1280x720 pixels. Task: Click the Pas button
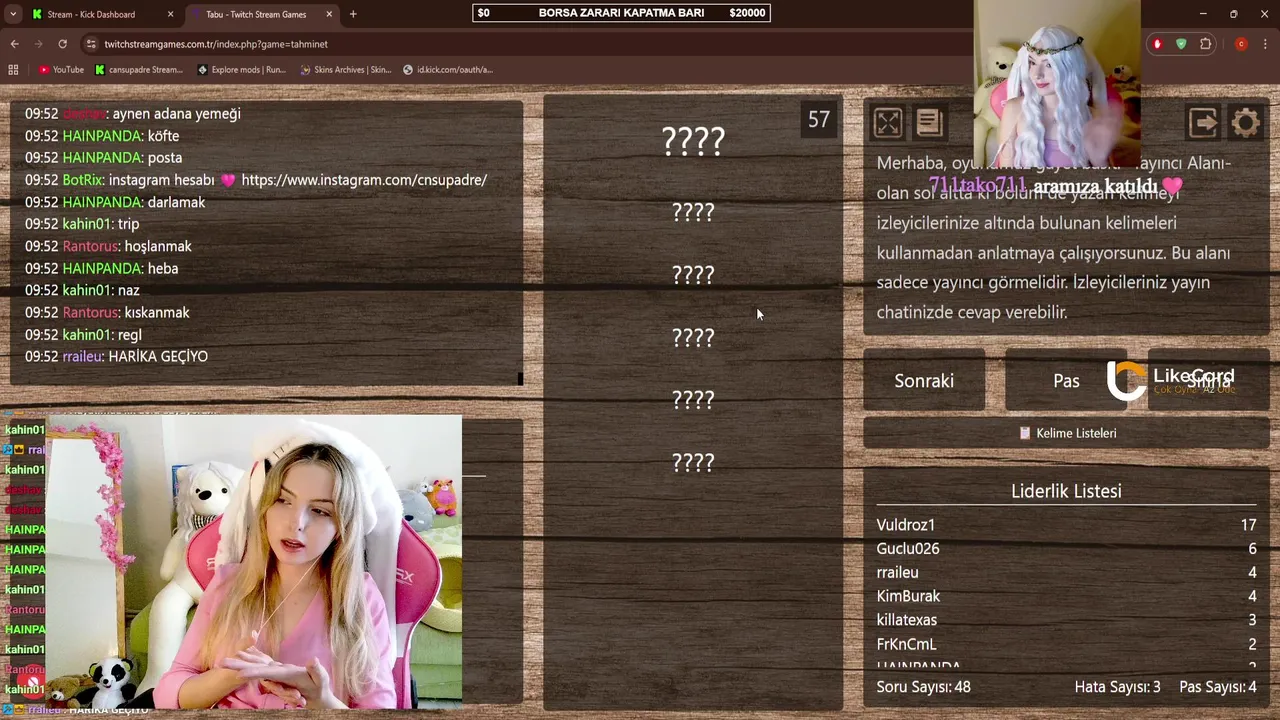coord(1066,380)
